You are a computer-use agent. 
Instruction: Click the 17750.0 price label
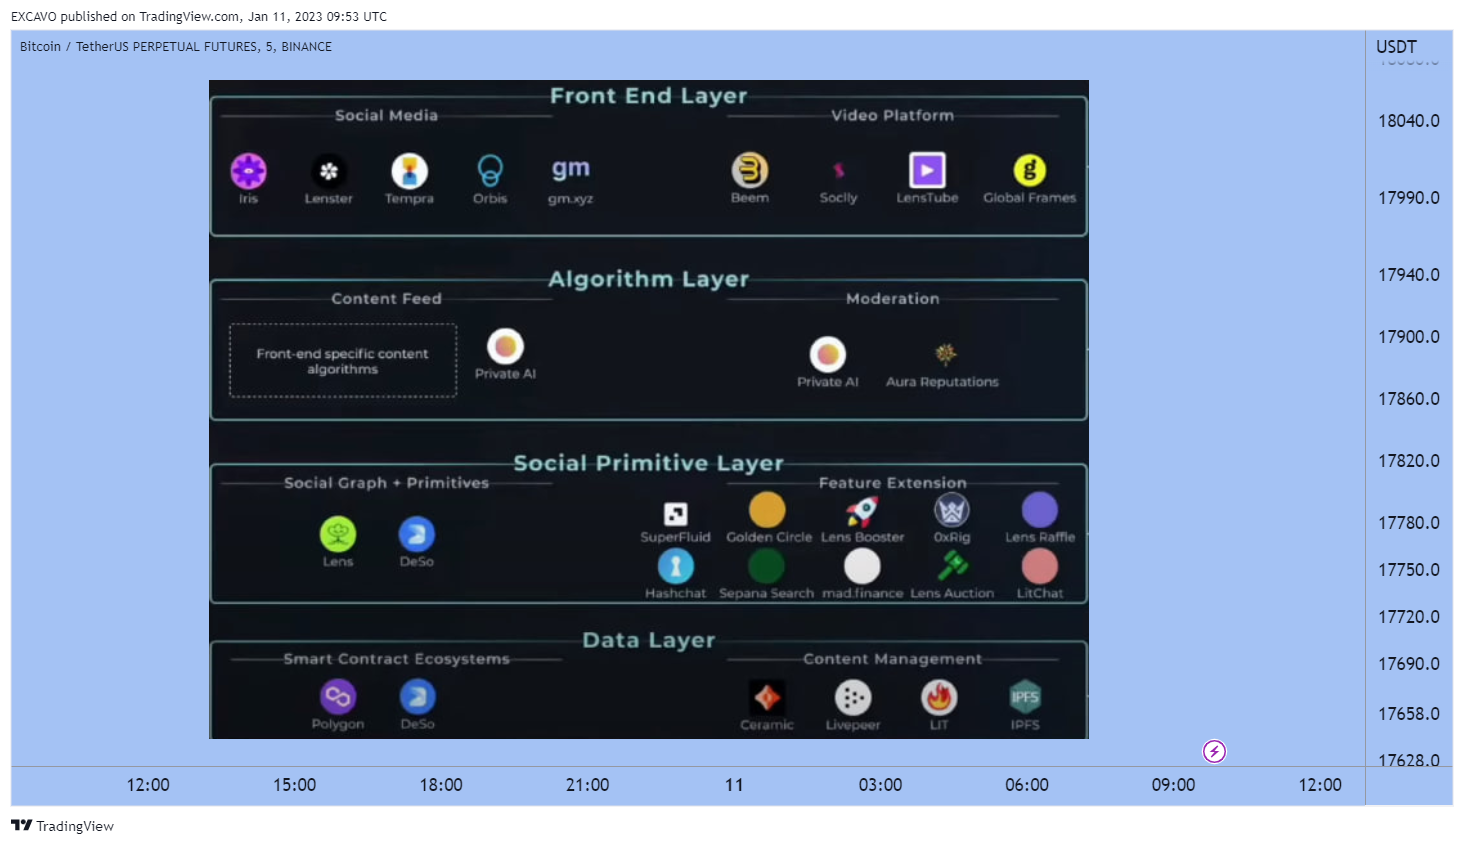tap(1409, 570)
